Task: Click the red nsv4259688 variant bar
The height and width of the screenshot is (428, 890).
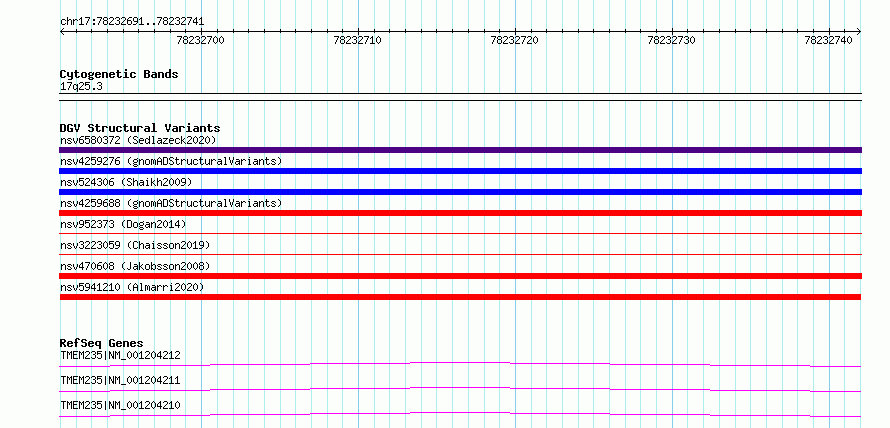Action: (460, 213)
